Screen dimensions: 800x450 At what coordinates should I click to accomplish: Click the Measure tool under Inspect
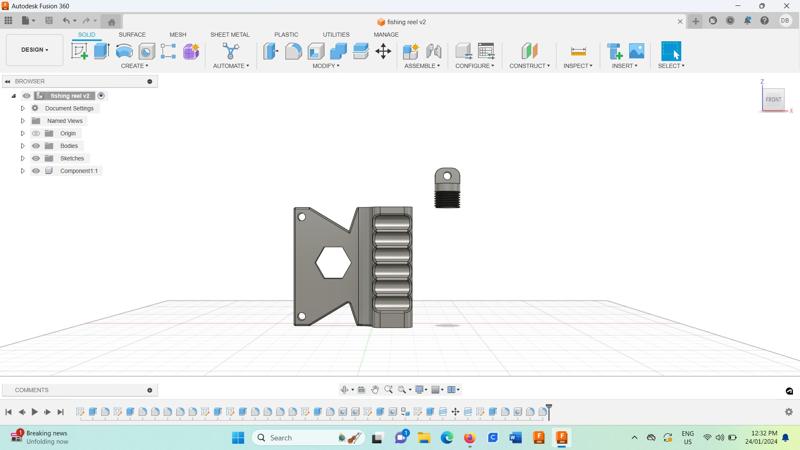click(x=577, y=51)
